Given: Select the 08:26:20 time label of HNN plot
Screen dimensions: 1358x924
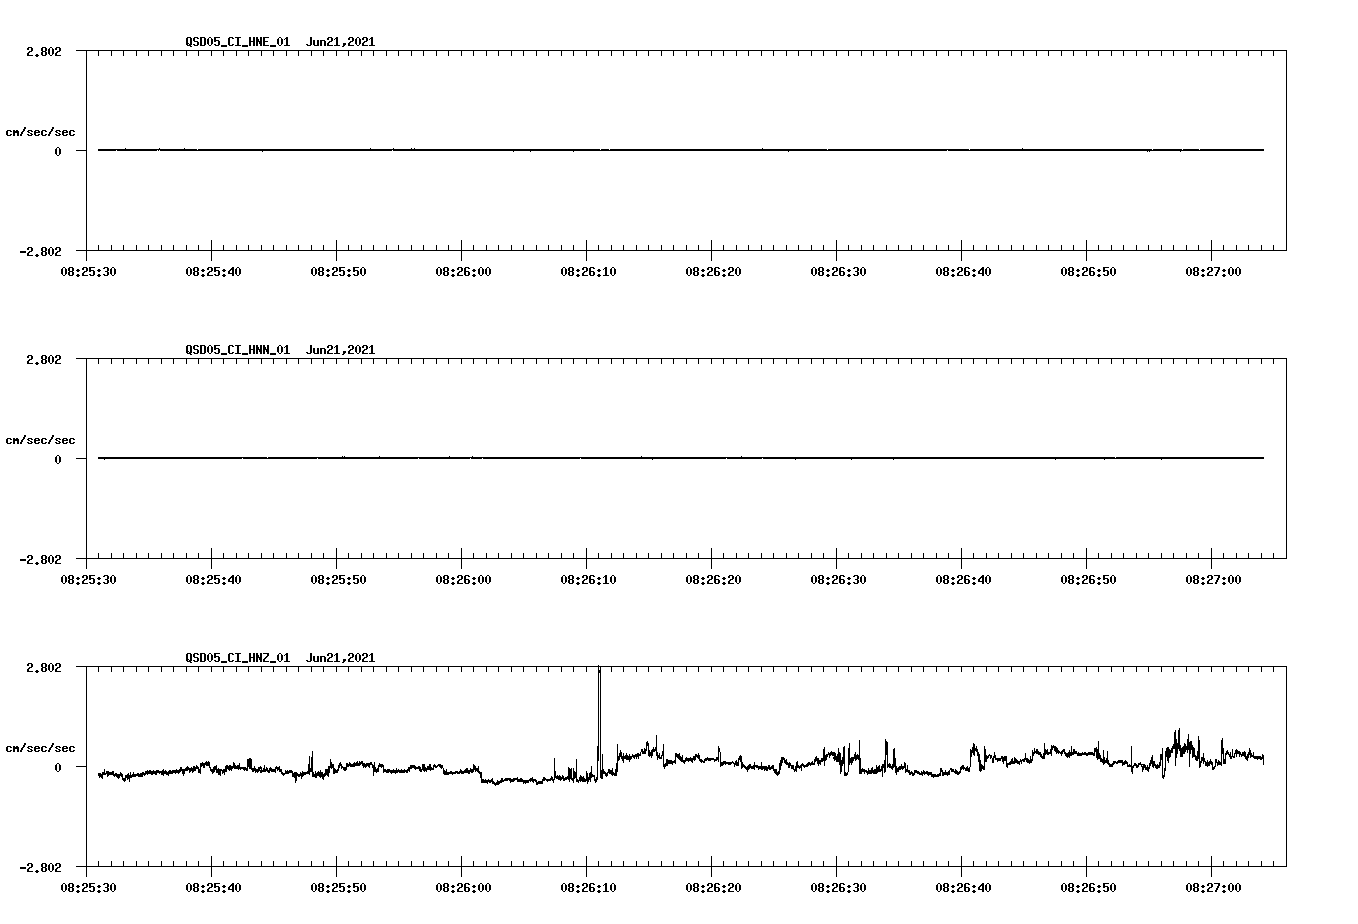Looking at the screenshot, I should (x=712, y=580).
